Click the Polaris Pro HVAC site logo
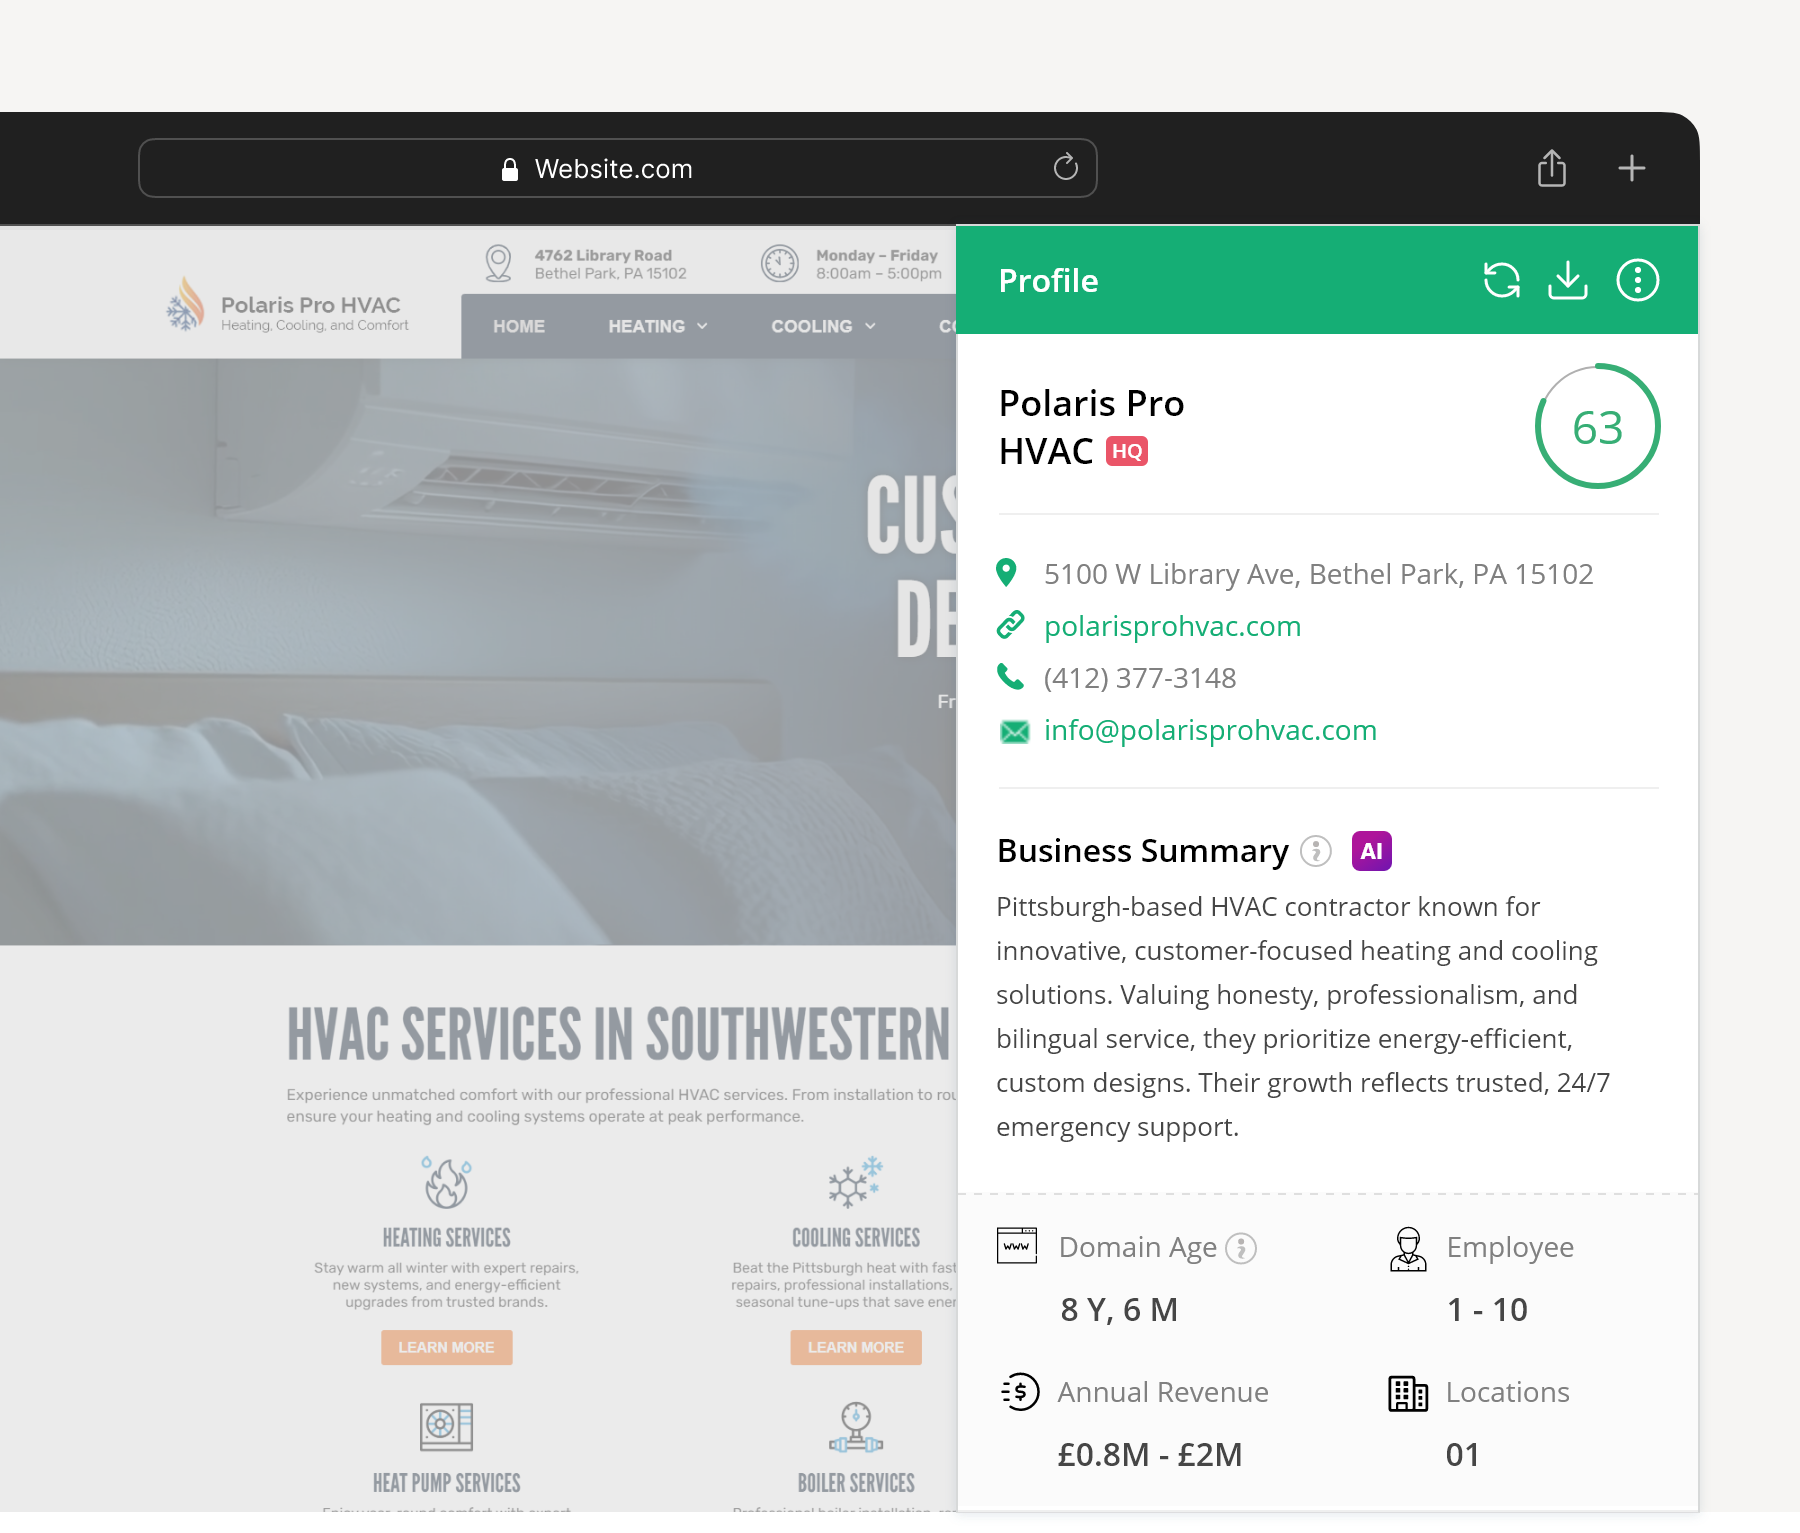The width and height of the screenshot is (1800, 1533). 288,306
